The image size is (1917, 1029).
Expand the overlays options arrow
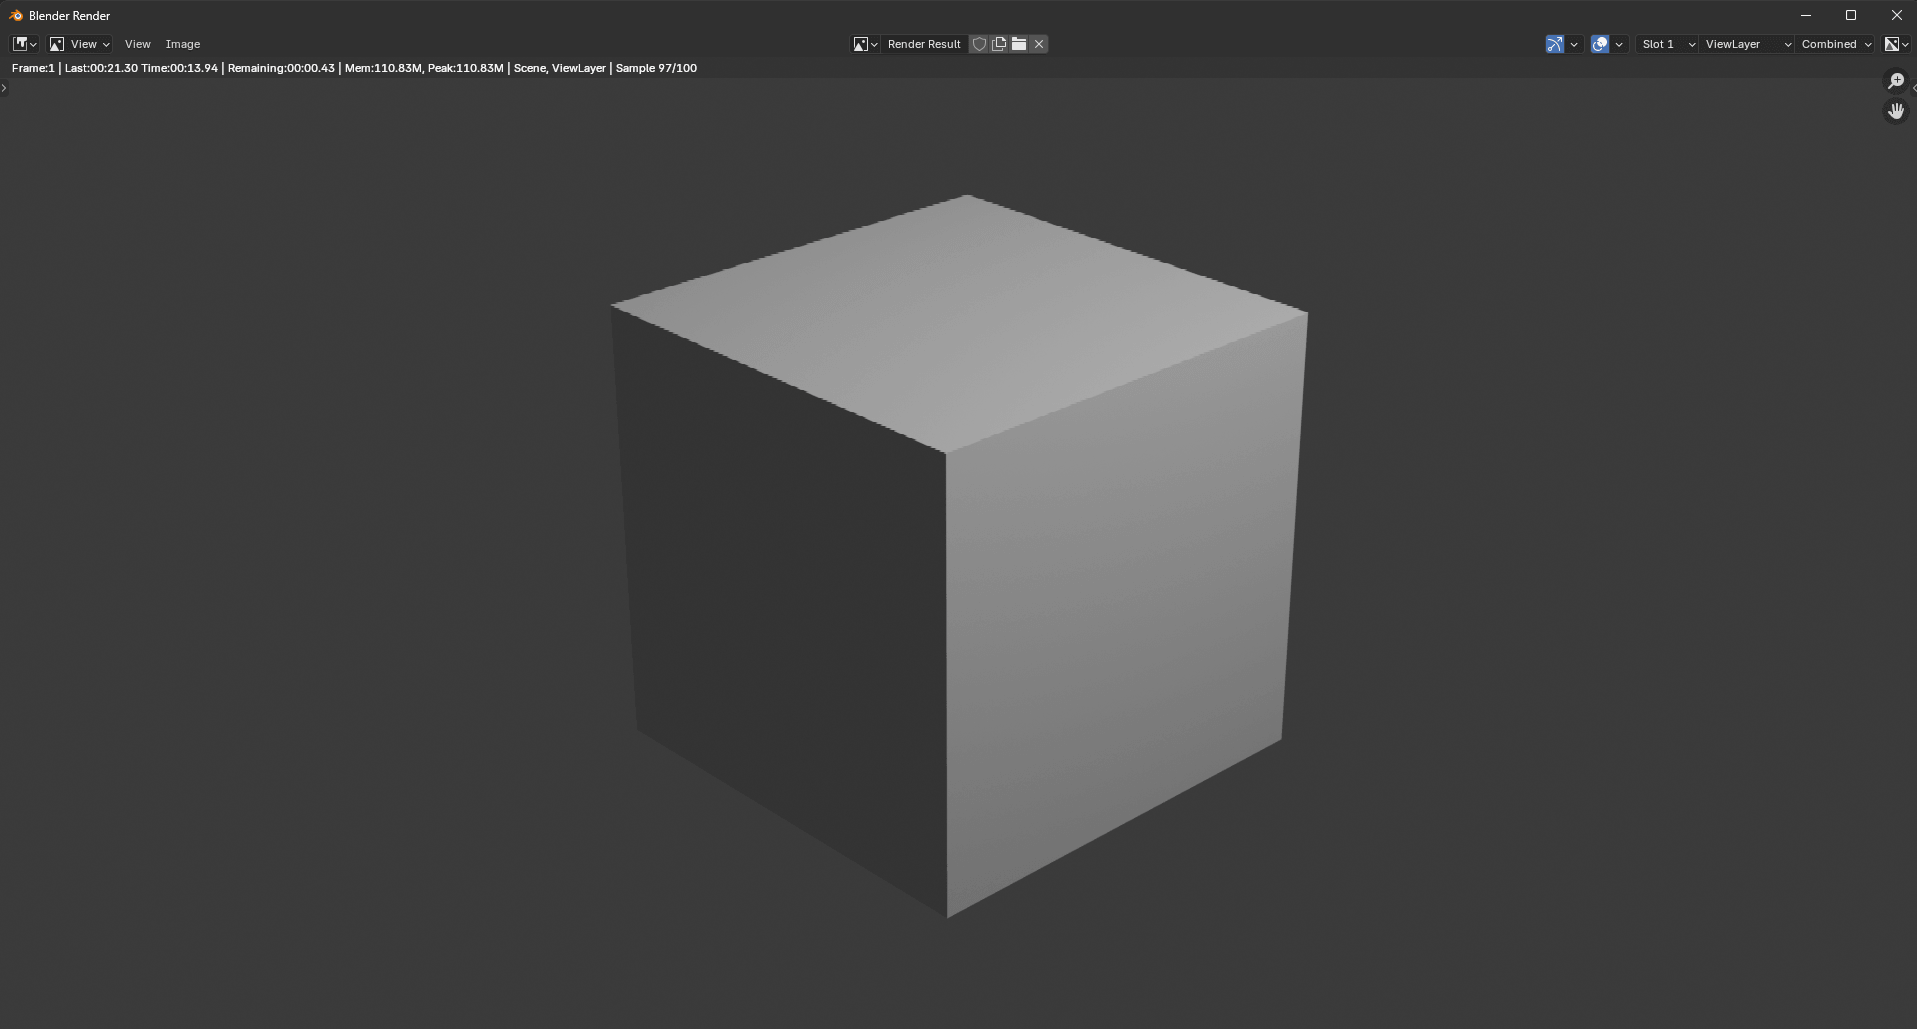pos(1619,44)
